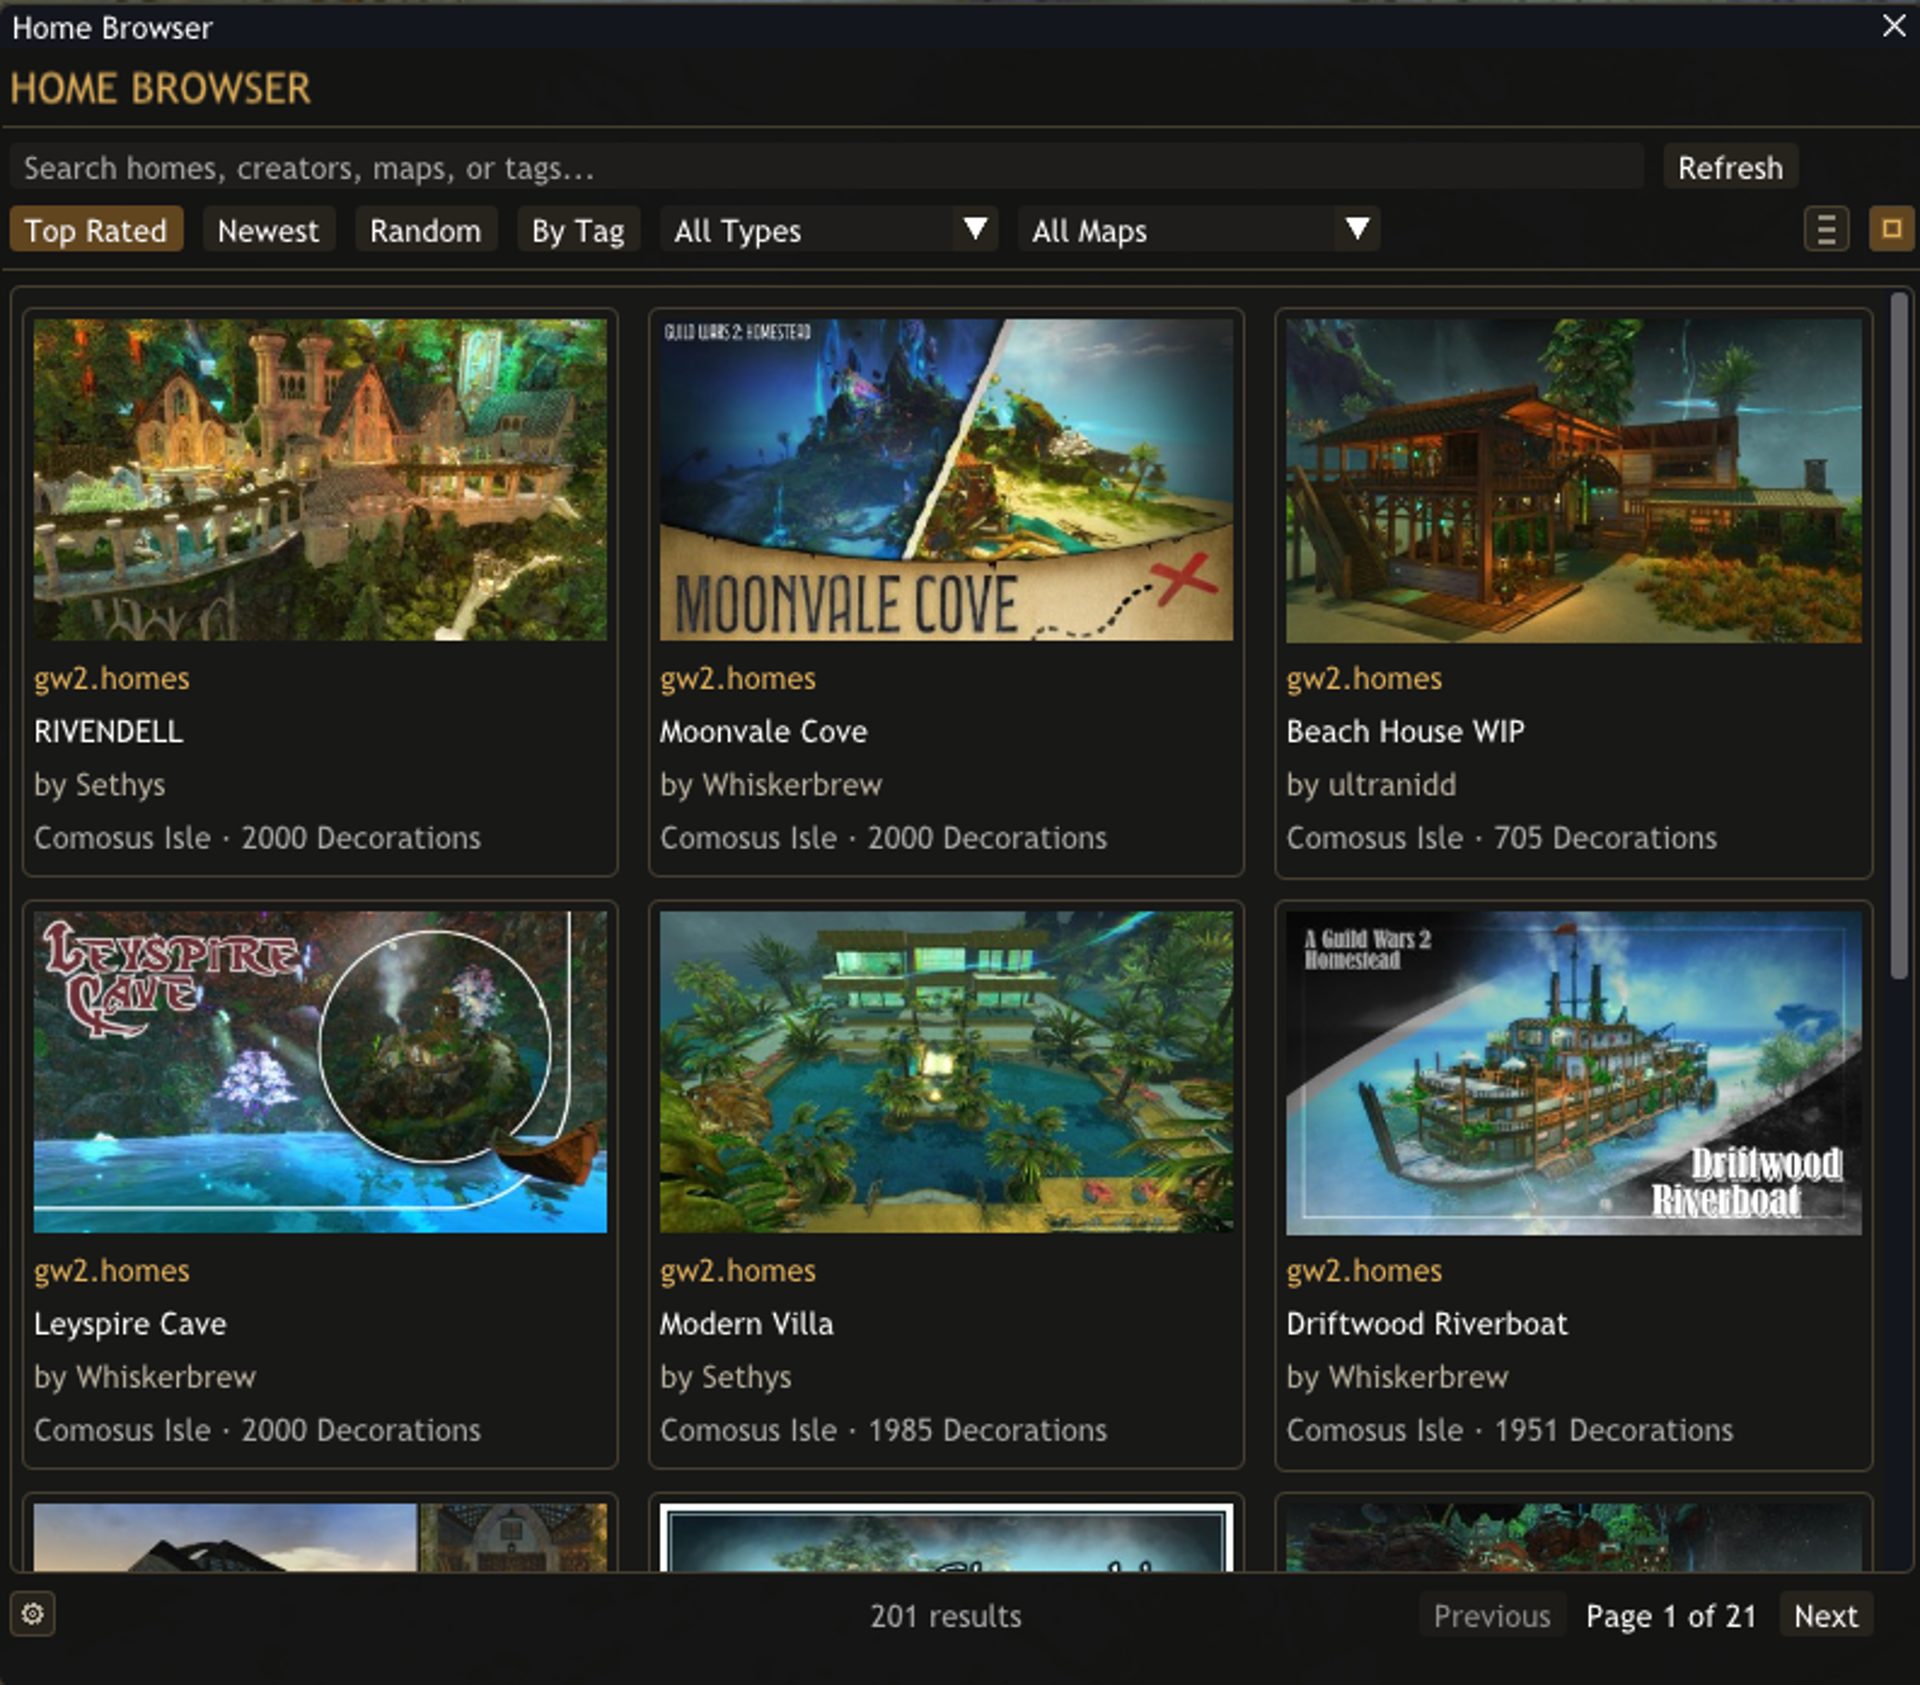Click 'by Whiskerbrew' under Driftwood Riverboat
The width and height of the screenshot is (1920, 1685).
click(1397, 1377)
